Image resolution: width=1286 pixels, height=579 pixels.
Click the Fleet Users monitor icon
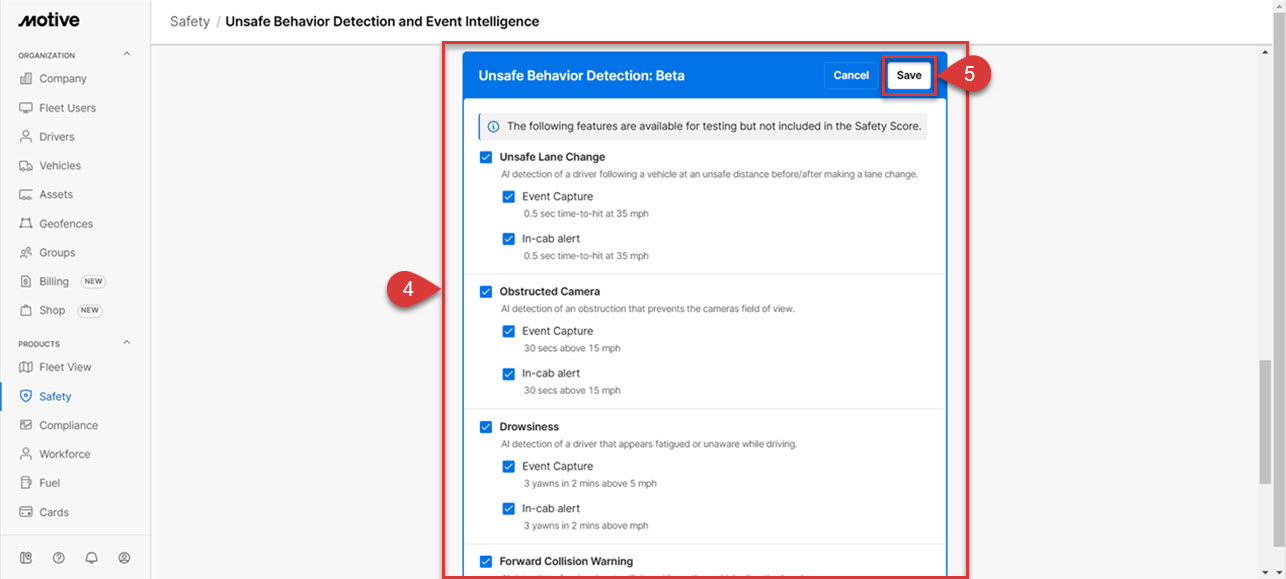coord(26,108)
